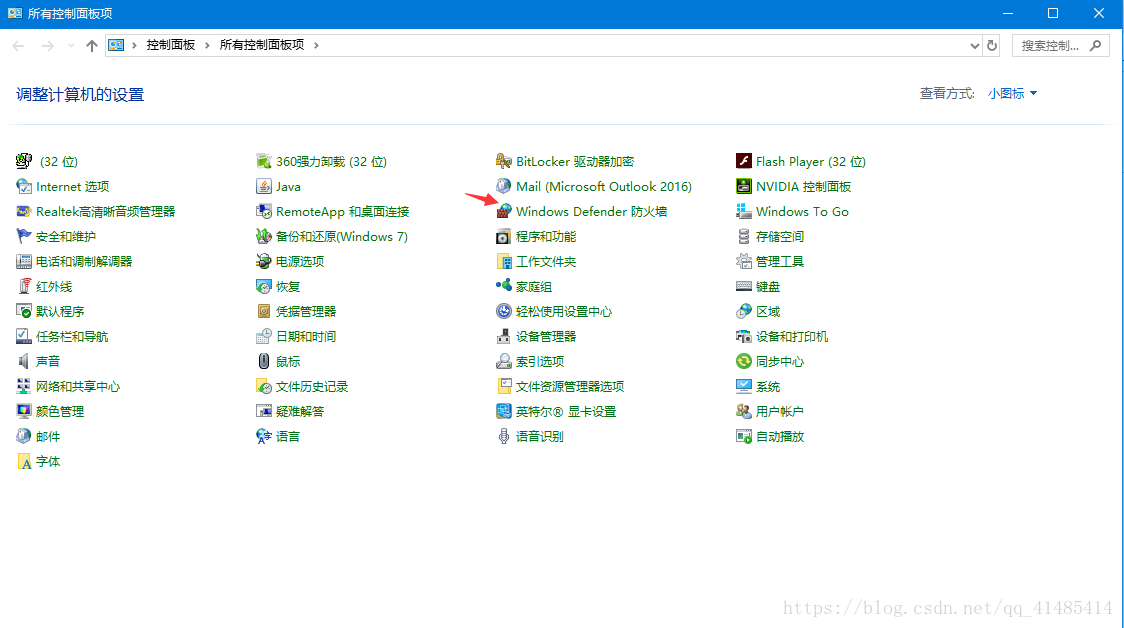The width and height of the screenshot is (1124, 628).
Task: Open 家庭组 link
Action: point(534,287)
